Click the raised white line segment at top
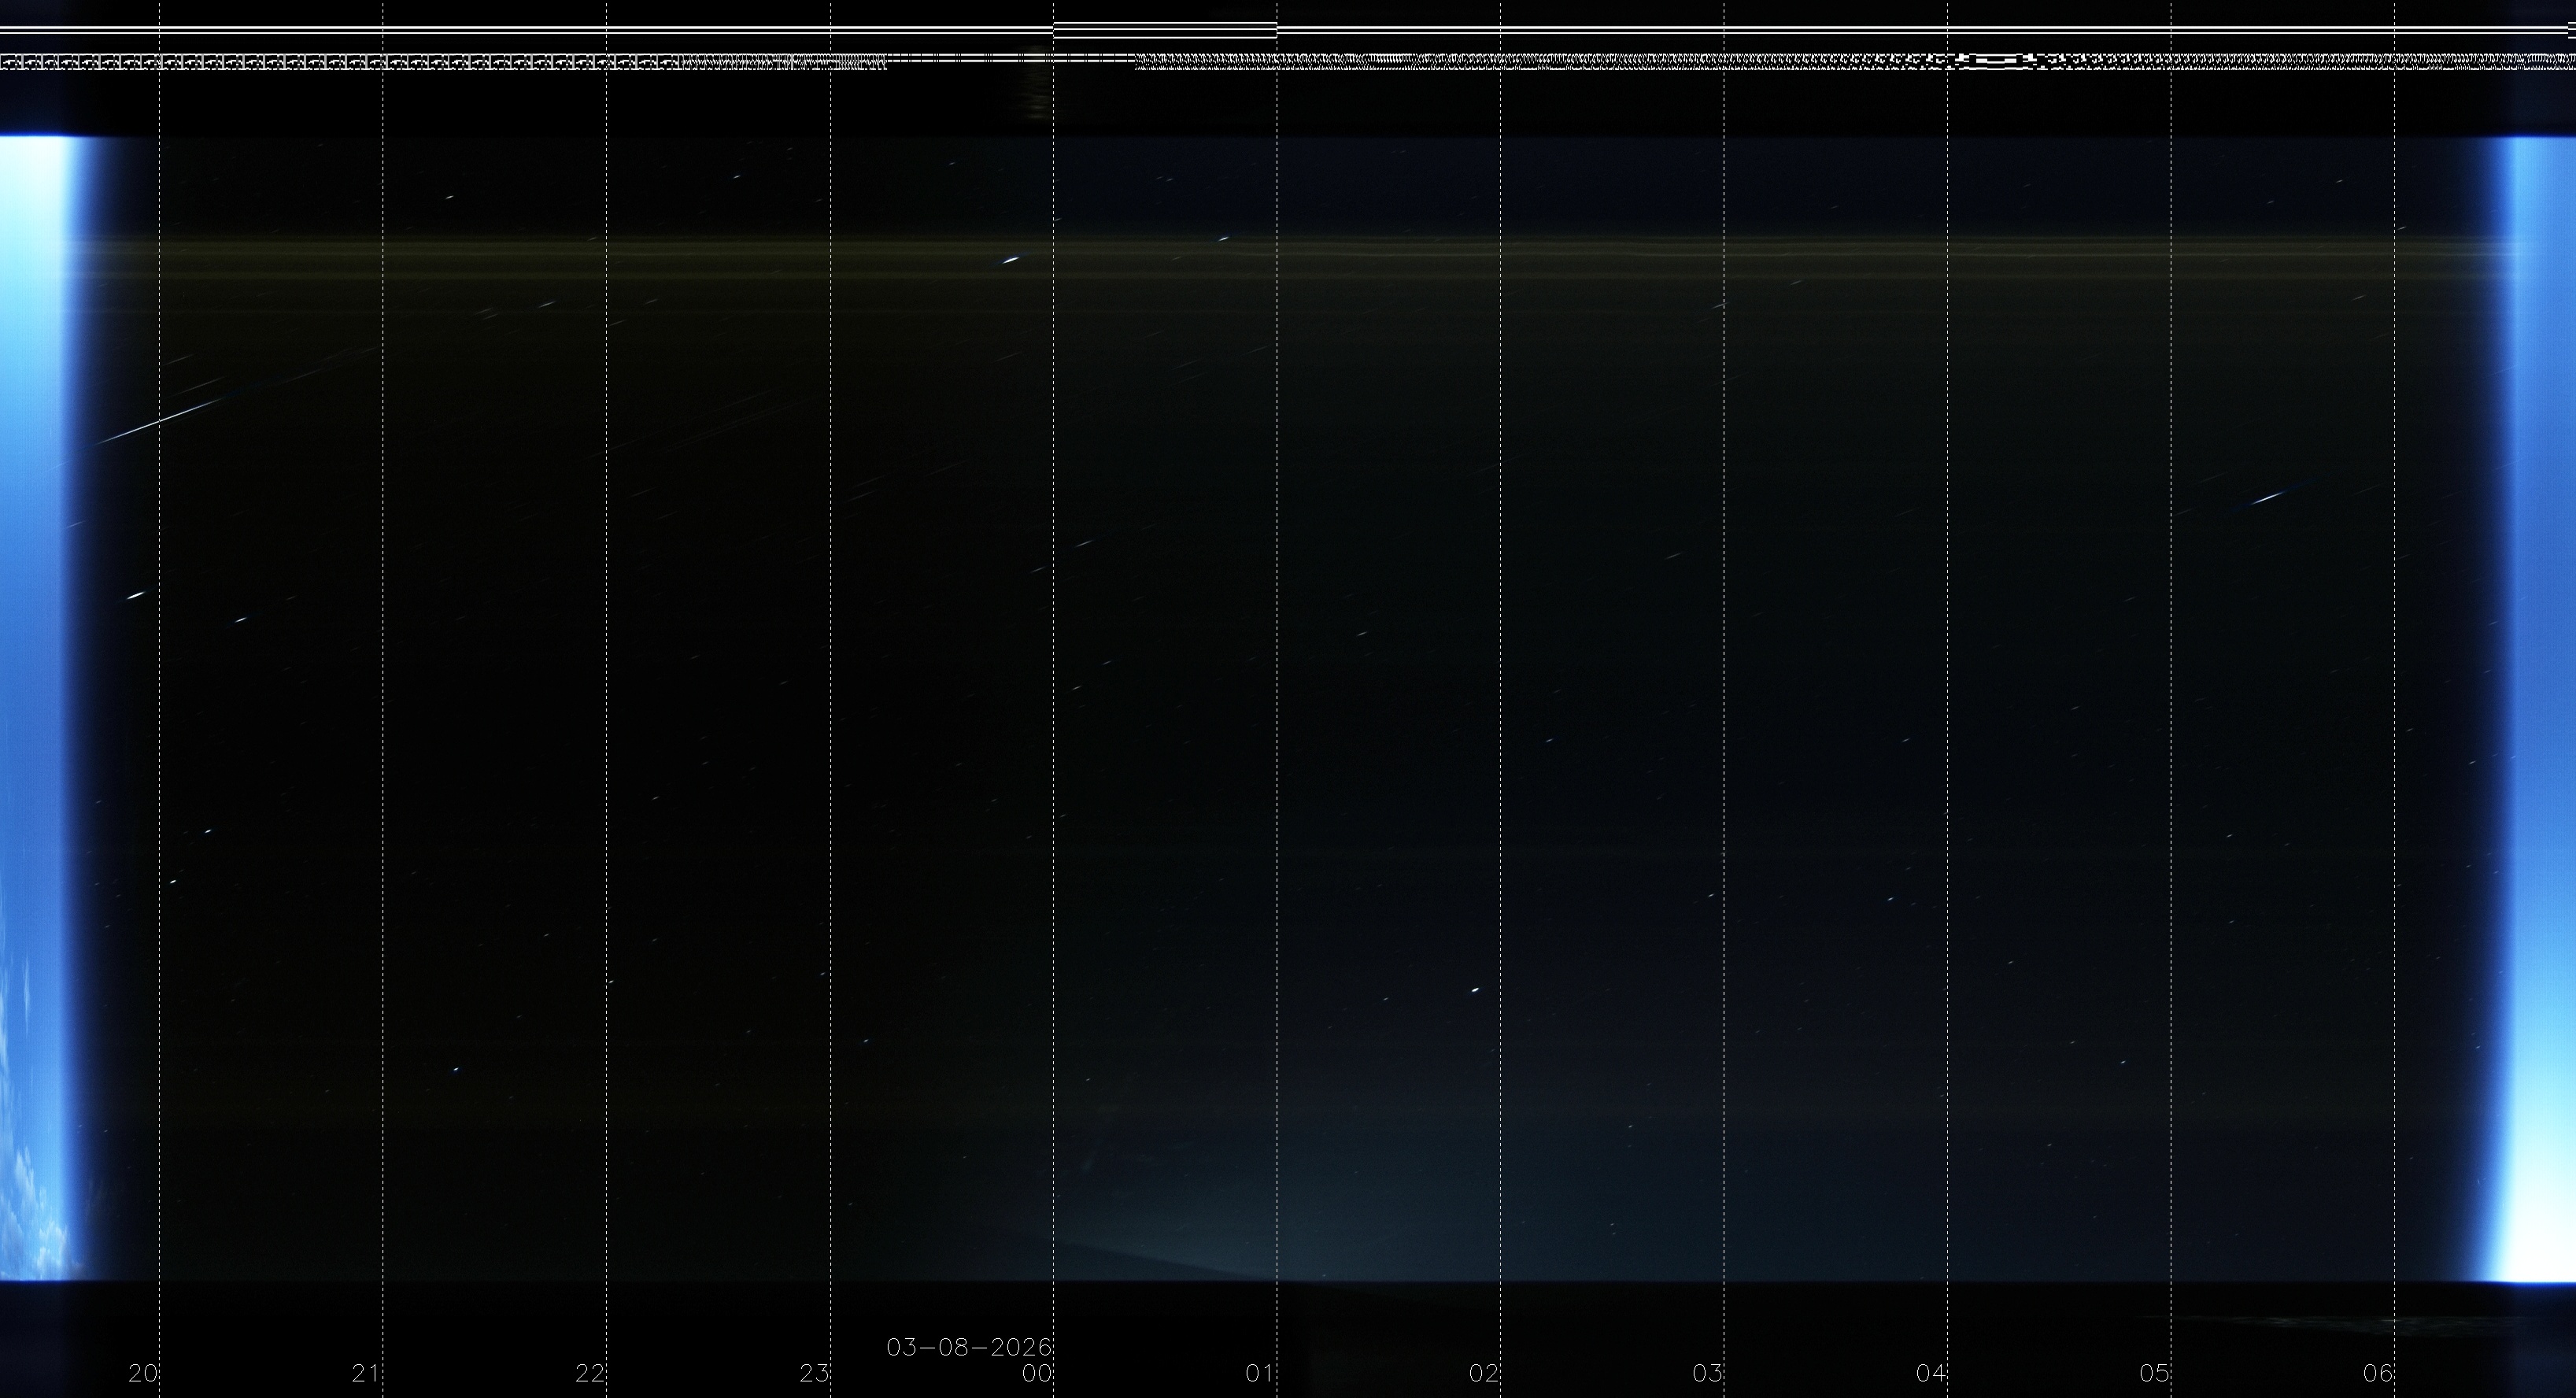 1165,23
